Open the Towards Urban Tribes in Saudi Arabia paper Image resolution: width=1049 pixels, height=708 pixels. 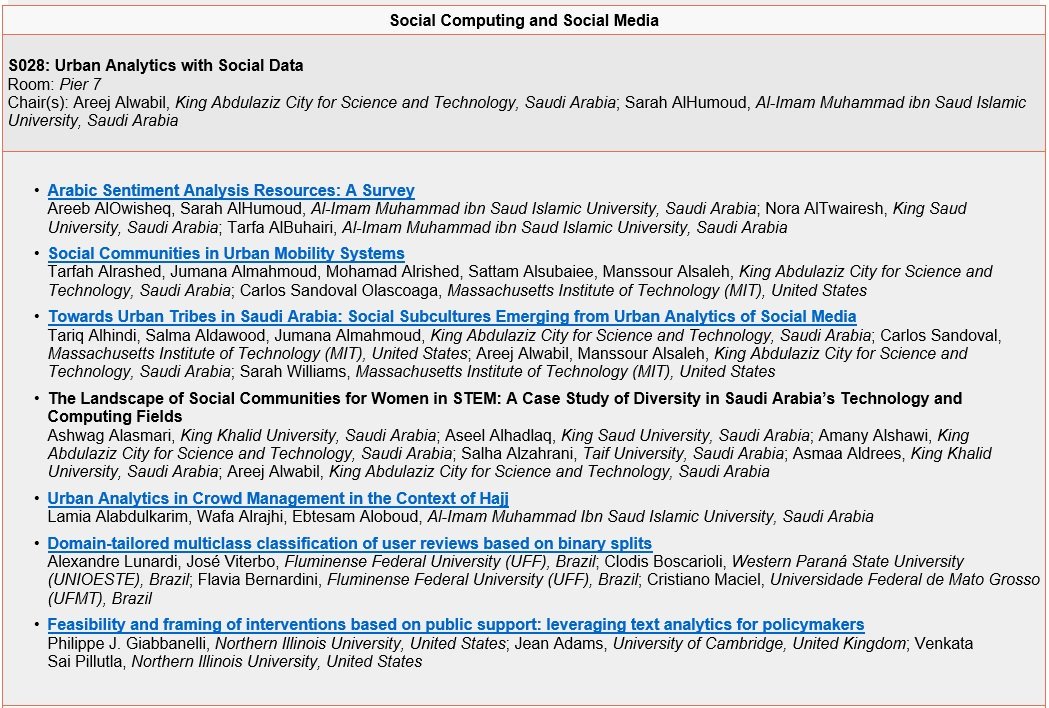point(453,316)
